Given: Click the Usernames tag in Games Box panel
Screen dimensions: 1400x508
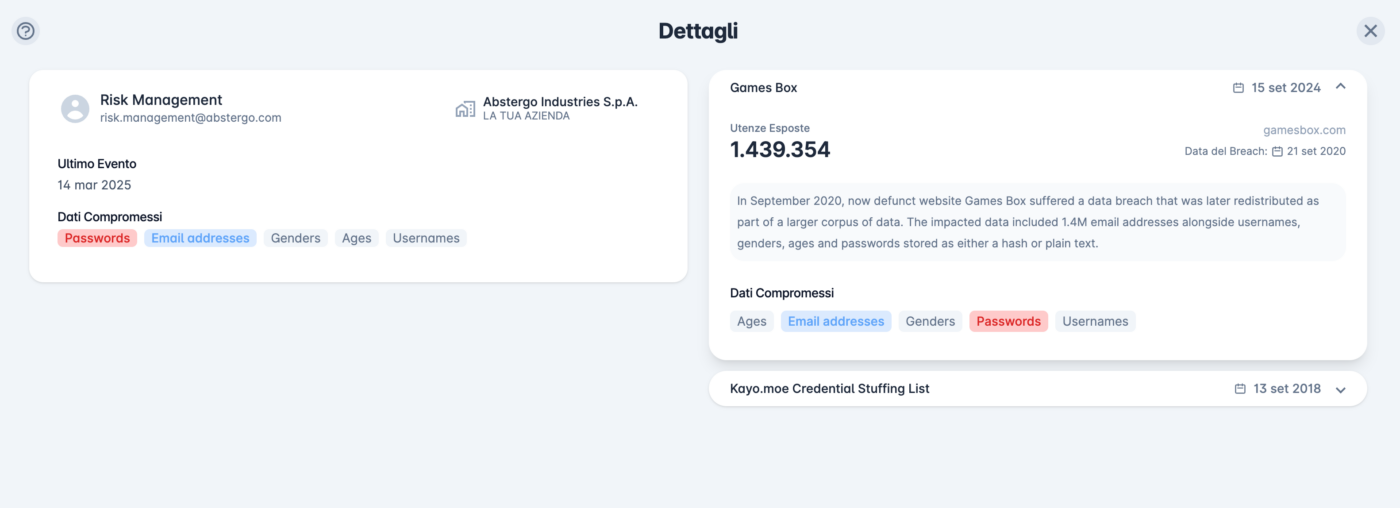Looking at the screenshot, I should 1095,321.
